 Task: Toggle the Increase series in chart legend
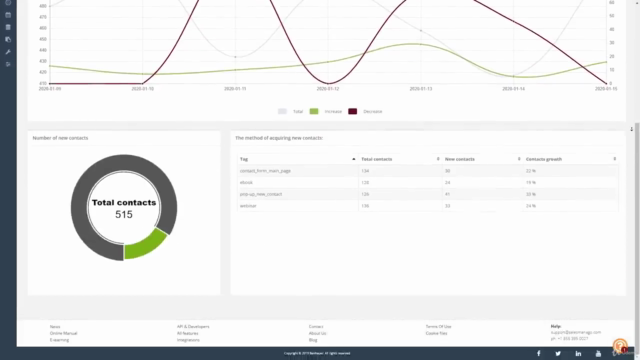[x=326, y=111]
